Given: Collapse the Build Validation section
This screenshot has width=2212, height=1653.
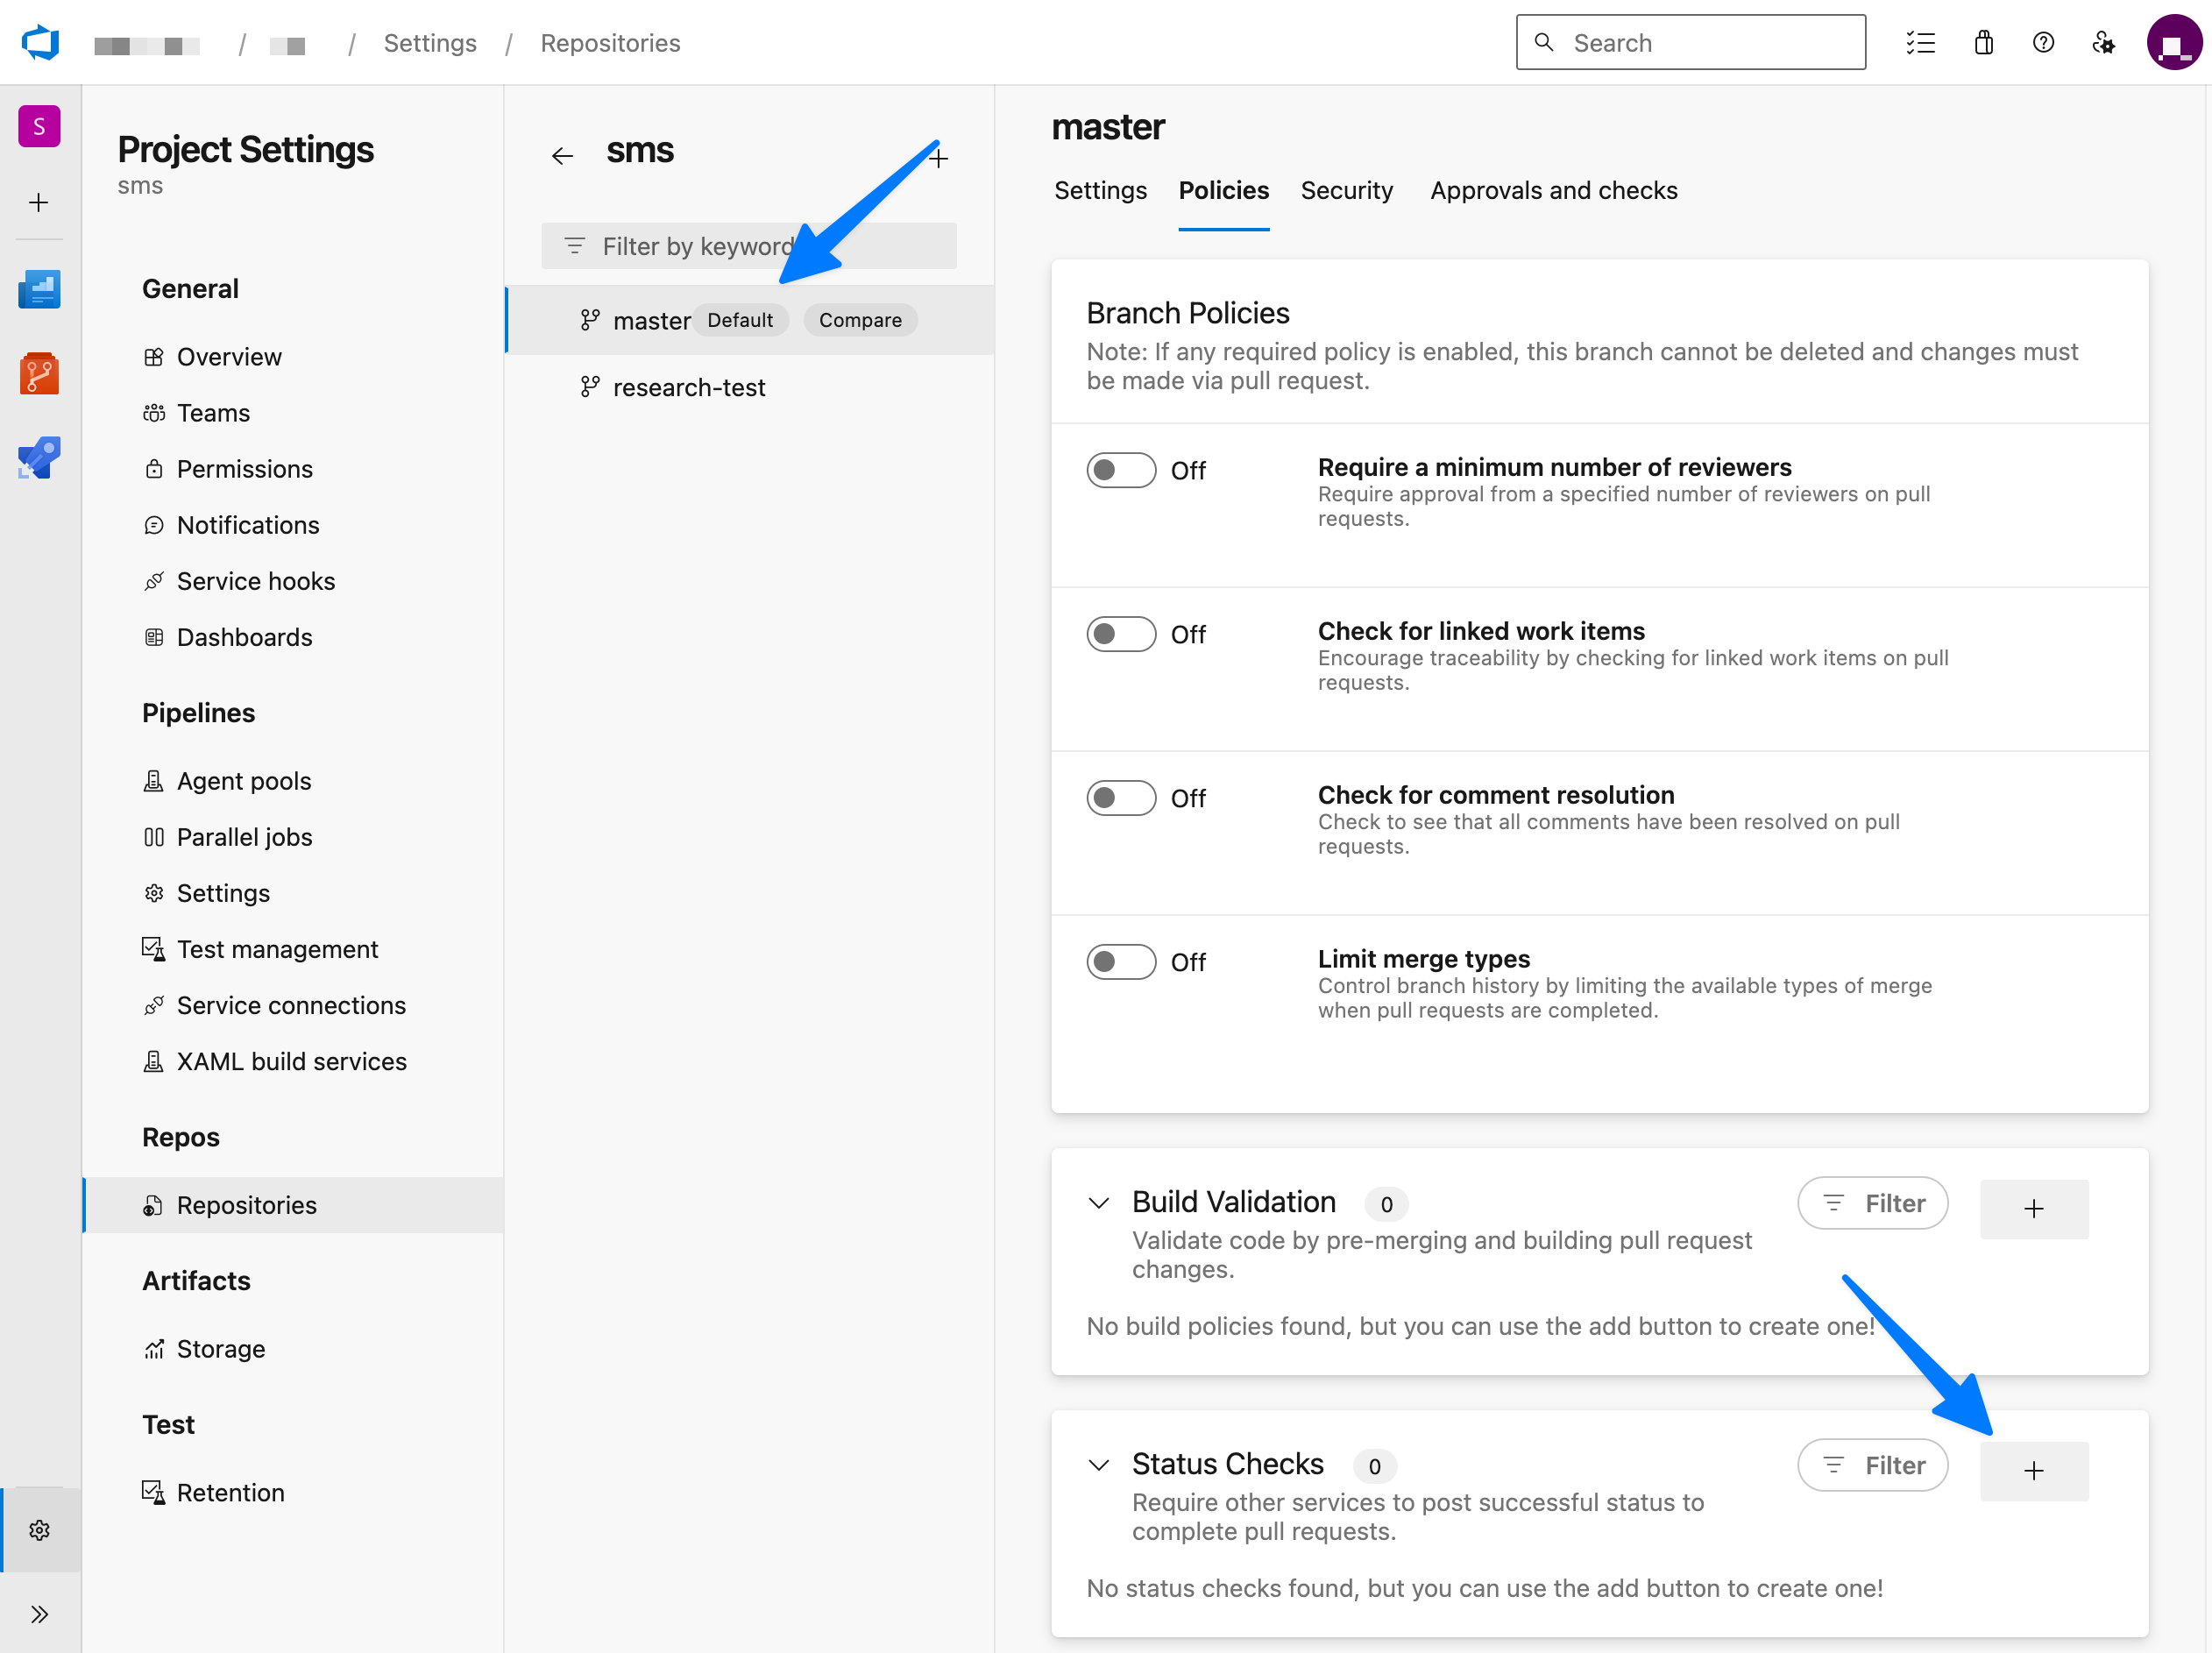Looking at the screenshot, I should click(x=1099, y=1203).
